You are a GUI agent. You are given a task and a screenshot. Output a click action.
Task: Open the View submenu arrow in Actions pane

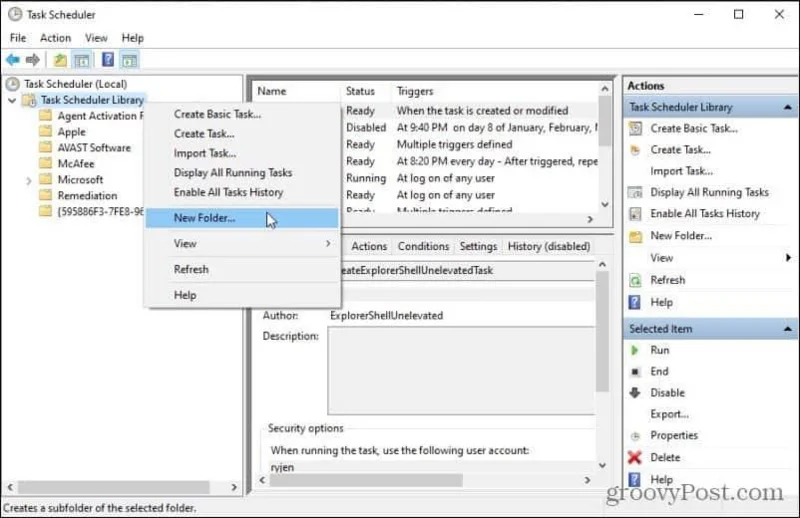pyautogui.click(x=788, y=258)
